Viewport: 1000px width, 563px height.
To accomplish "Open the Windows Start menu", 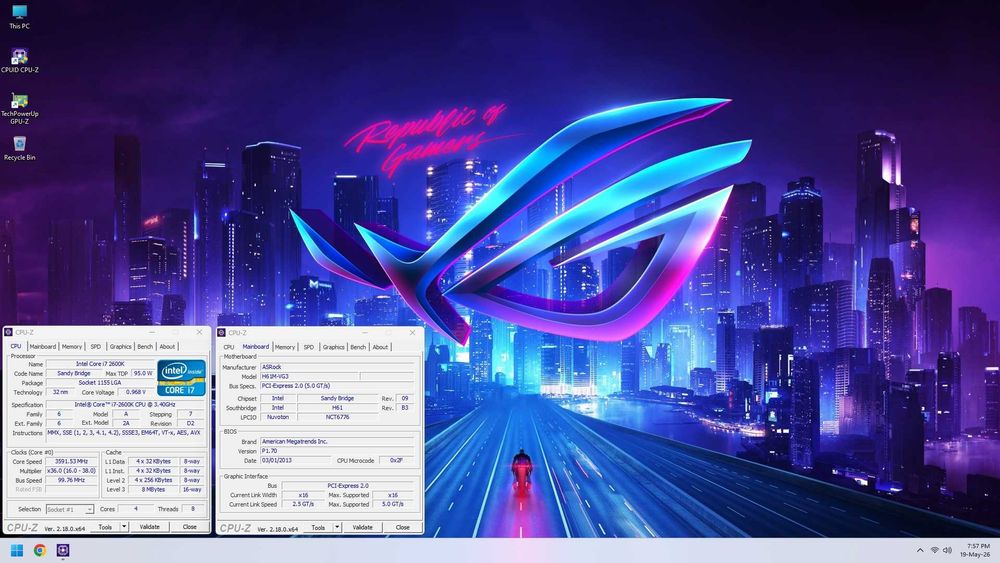I will click(17, 550).
